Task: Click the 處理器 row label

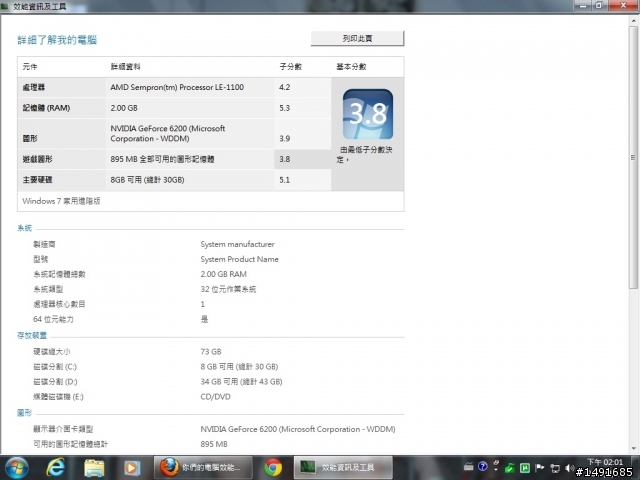Action: coord(33,87)
